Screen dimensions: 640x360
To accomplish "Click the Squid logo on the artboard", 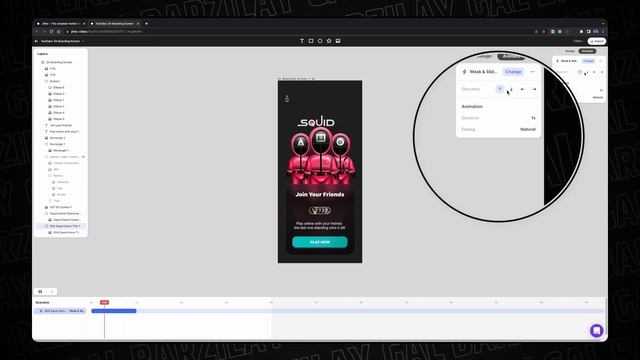I will point(317,121).
